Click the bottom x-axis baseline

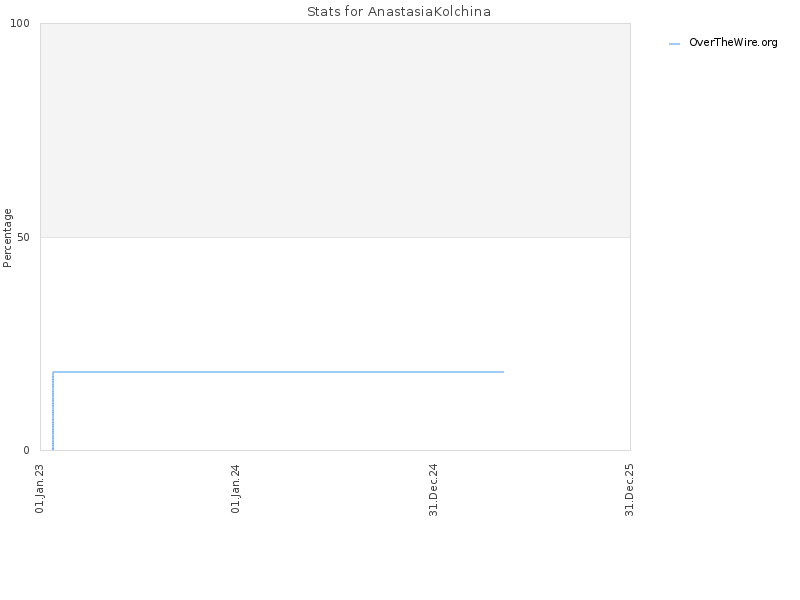[335, 450]
